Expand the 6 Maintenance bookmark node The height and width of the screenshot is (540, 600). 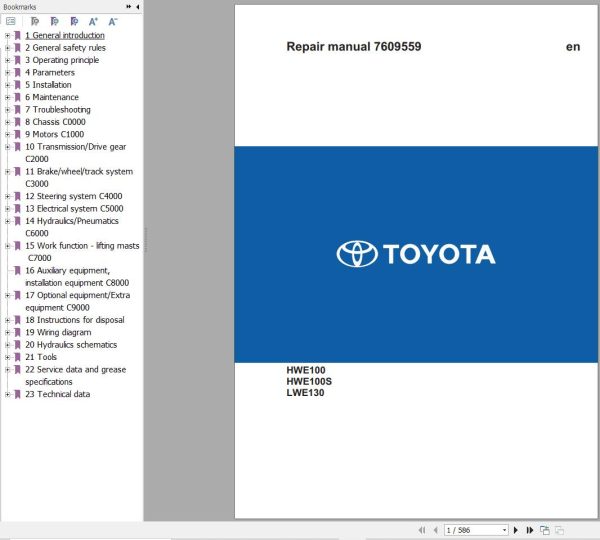tap(7, 97)
